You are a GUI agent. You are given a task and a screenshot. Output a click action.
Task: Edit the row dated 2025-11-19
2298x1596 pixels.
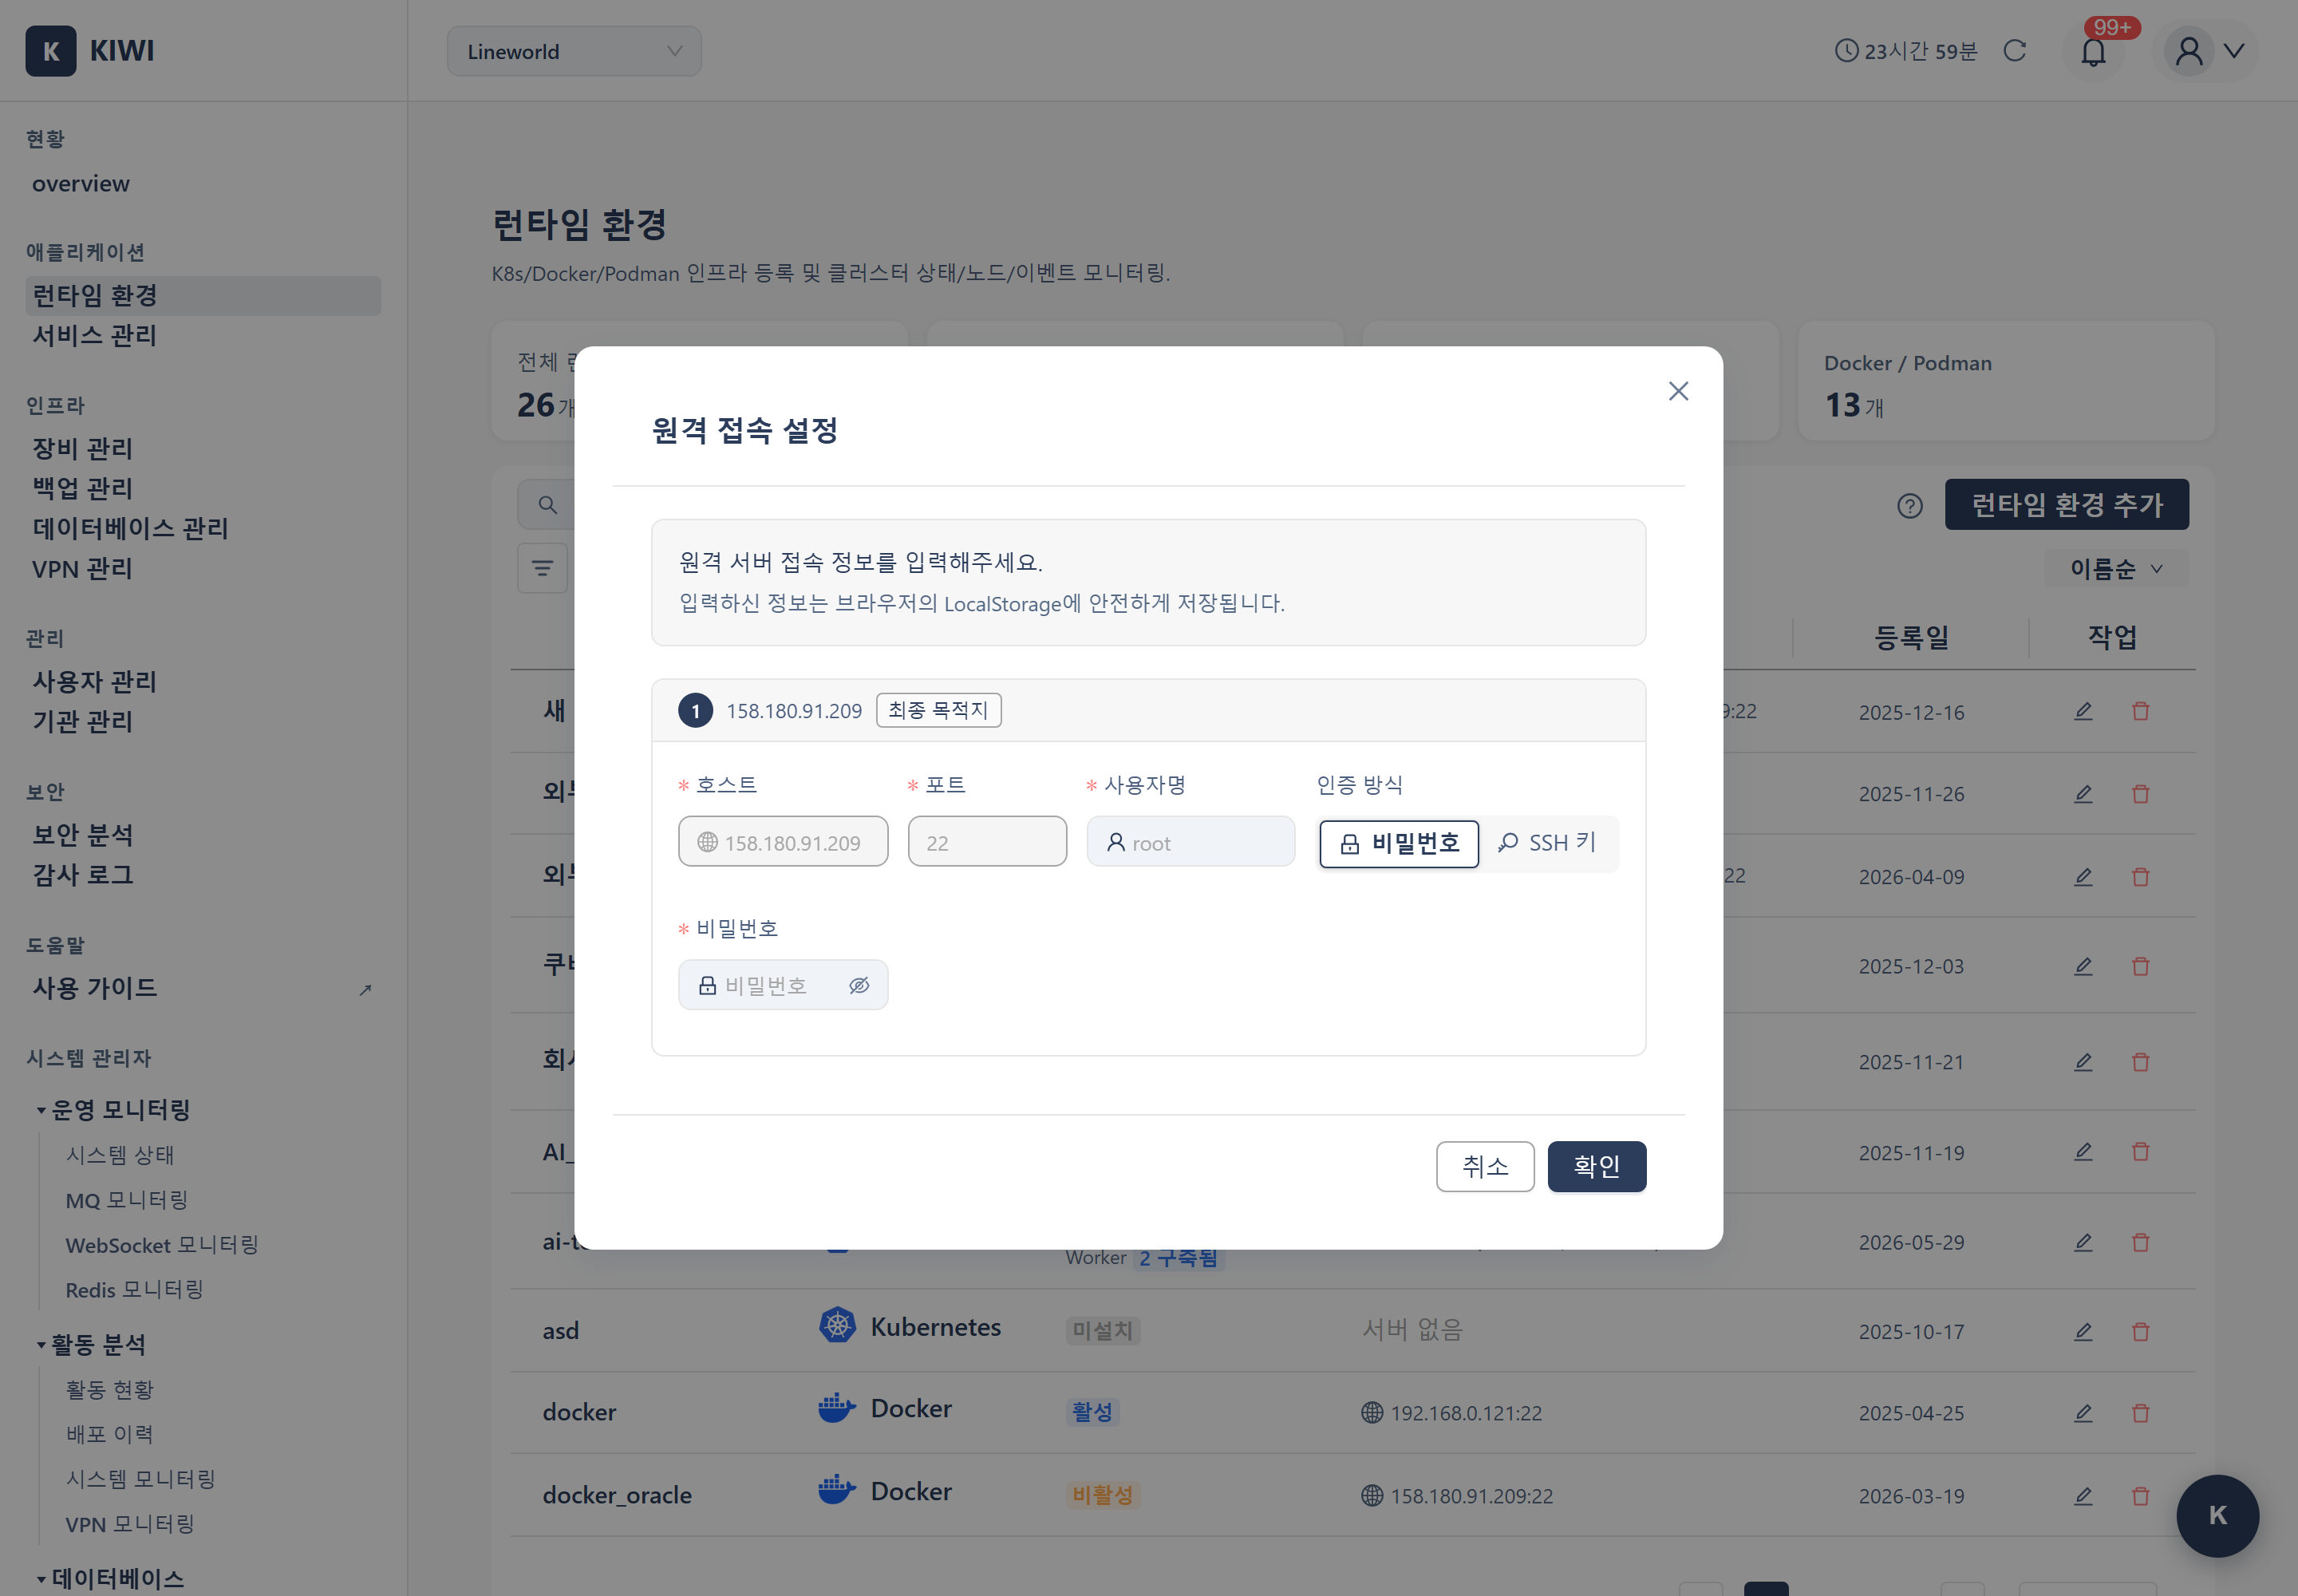pyautogui.click(x=2083, y=1152)
